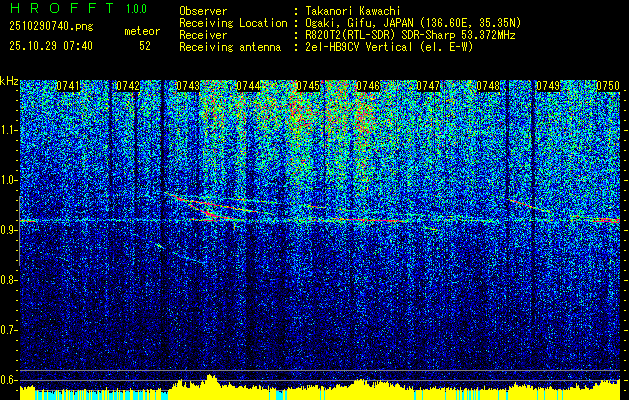Click the 1.1 frequency axis label

[x=9, y=130]
